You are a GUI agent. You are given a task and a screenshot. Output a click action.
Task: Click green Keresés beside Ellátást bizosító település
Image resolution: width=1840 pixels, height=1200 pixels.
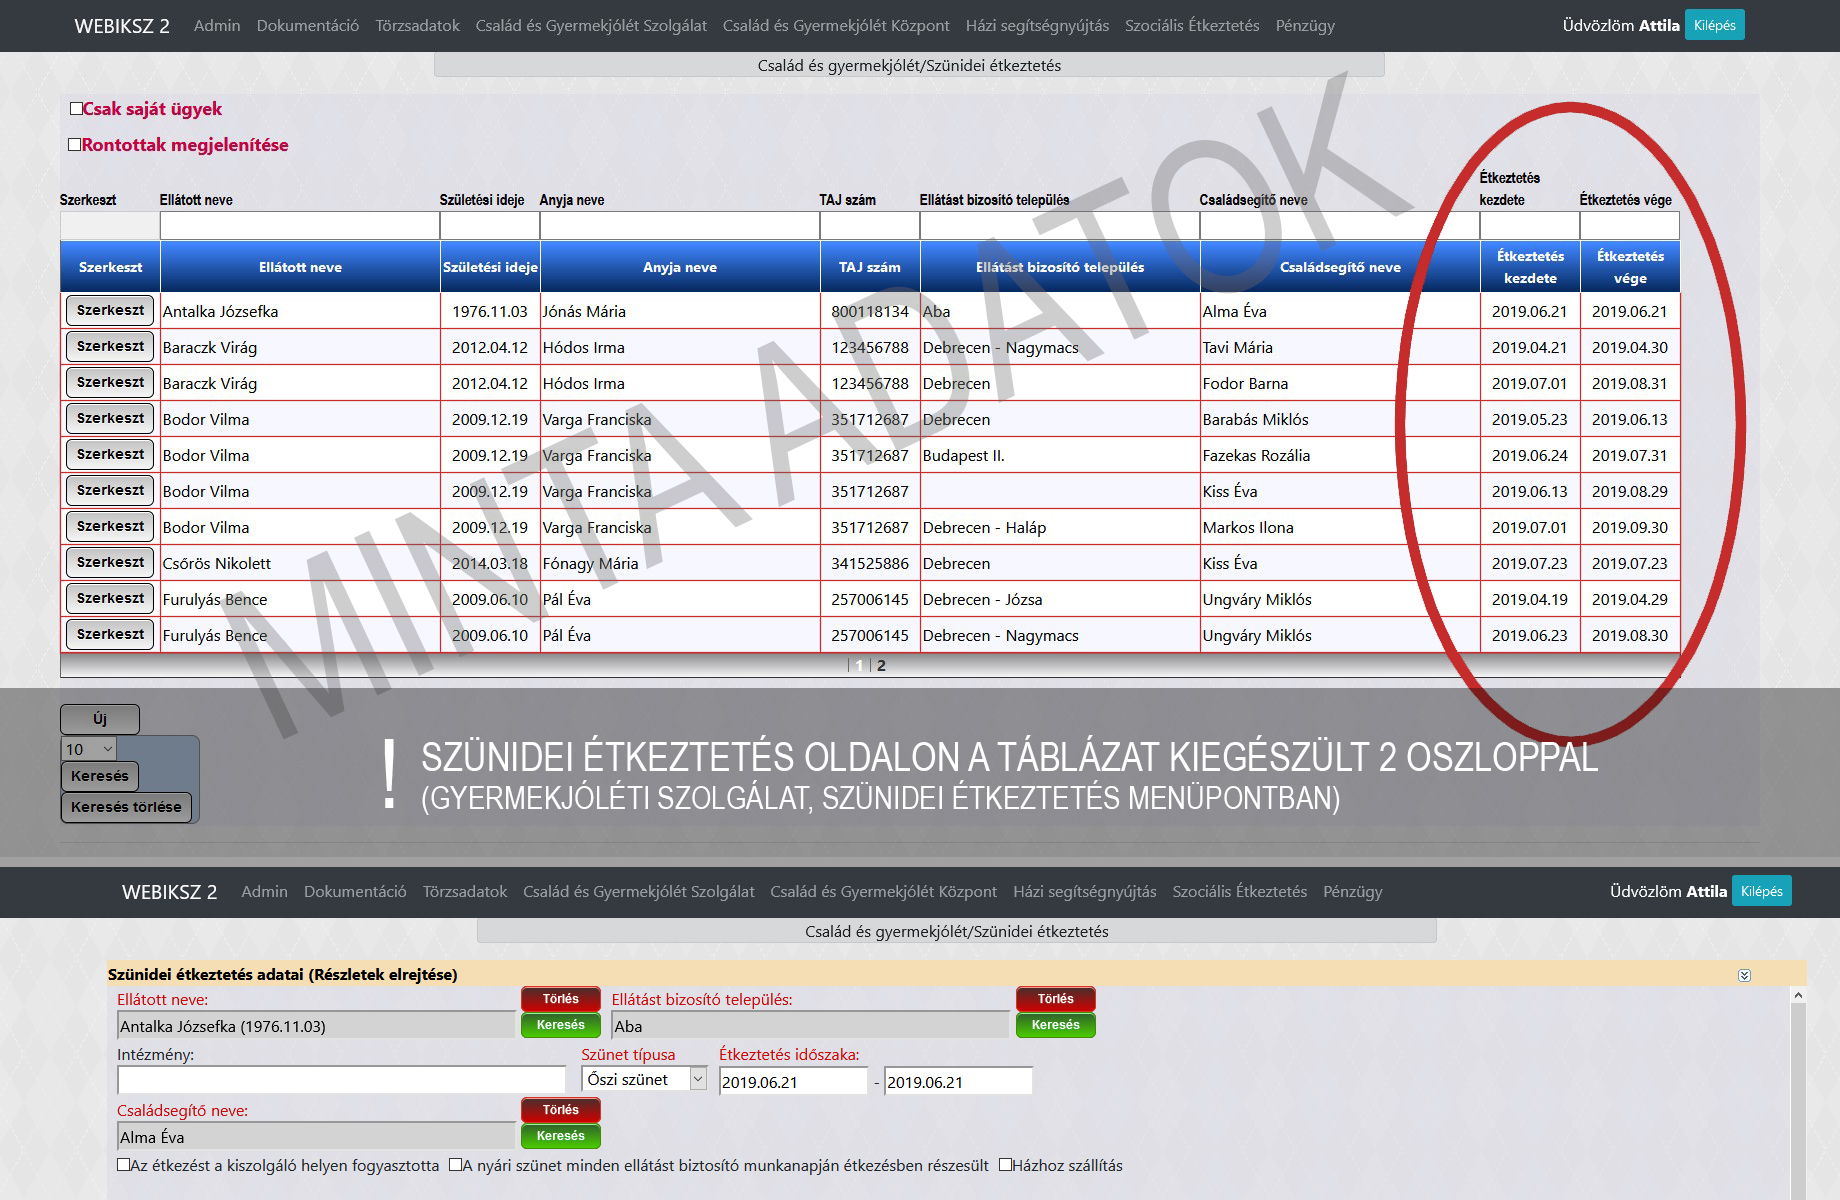tap(1055, 1025)
